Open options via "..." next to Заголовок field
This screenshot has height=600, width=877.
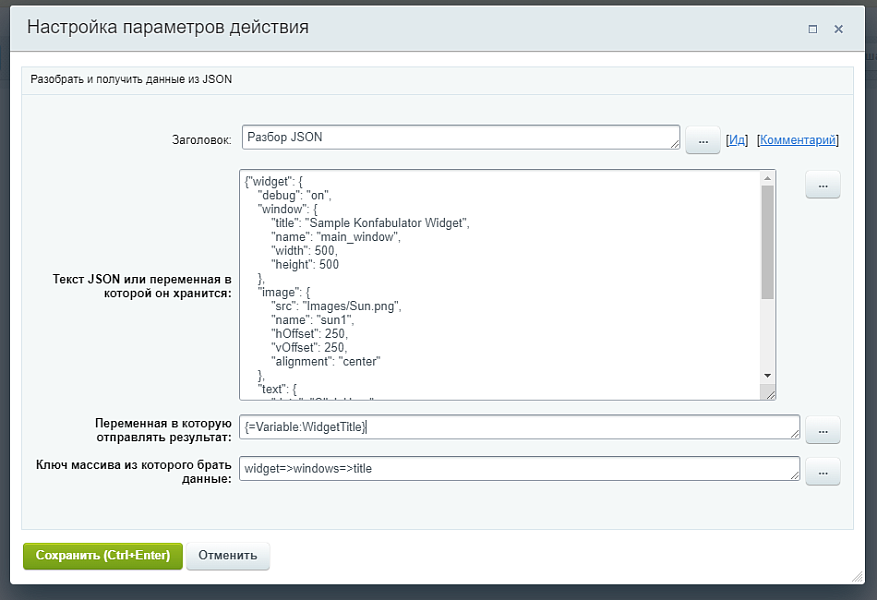tap(702, 140)
